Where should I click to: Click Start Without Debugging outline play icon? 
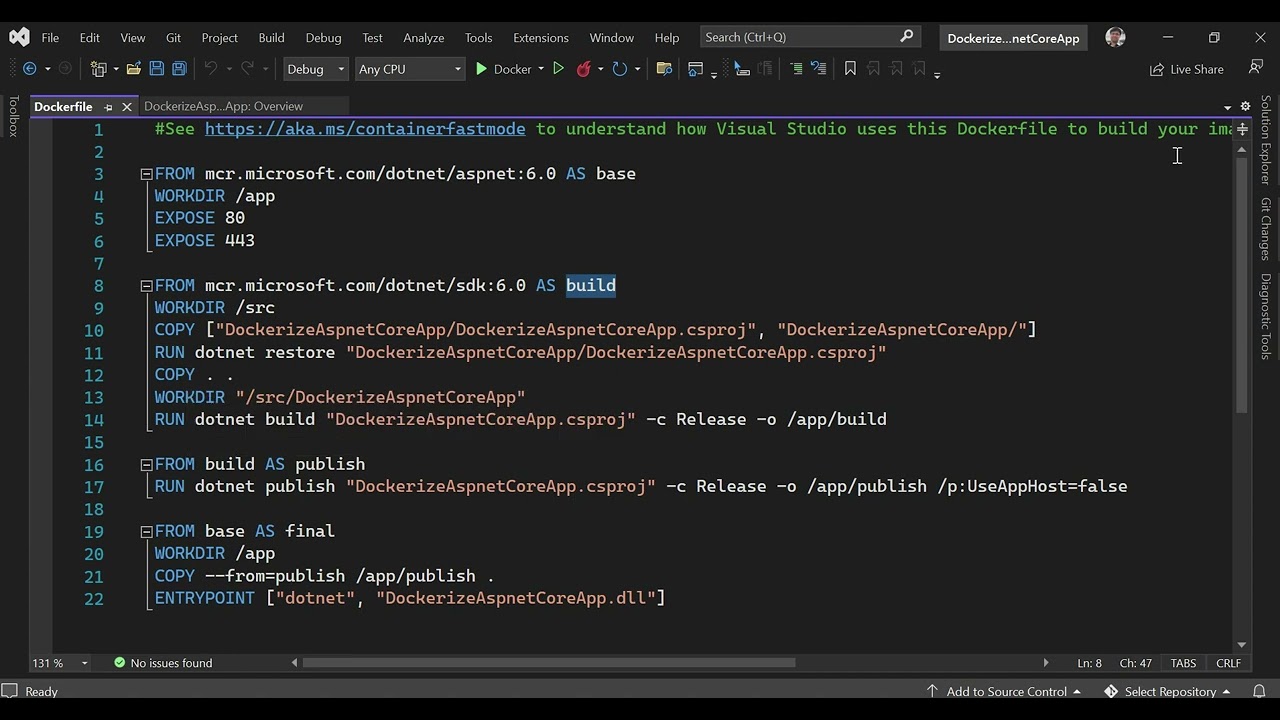(559, 69)
